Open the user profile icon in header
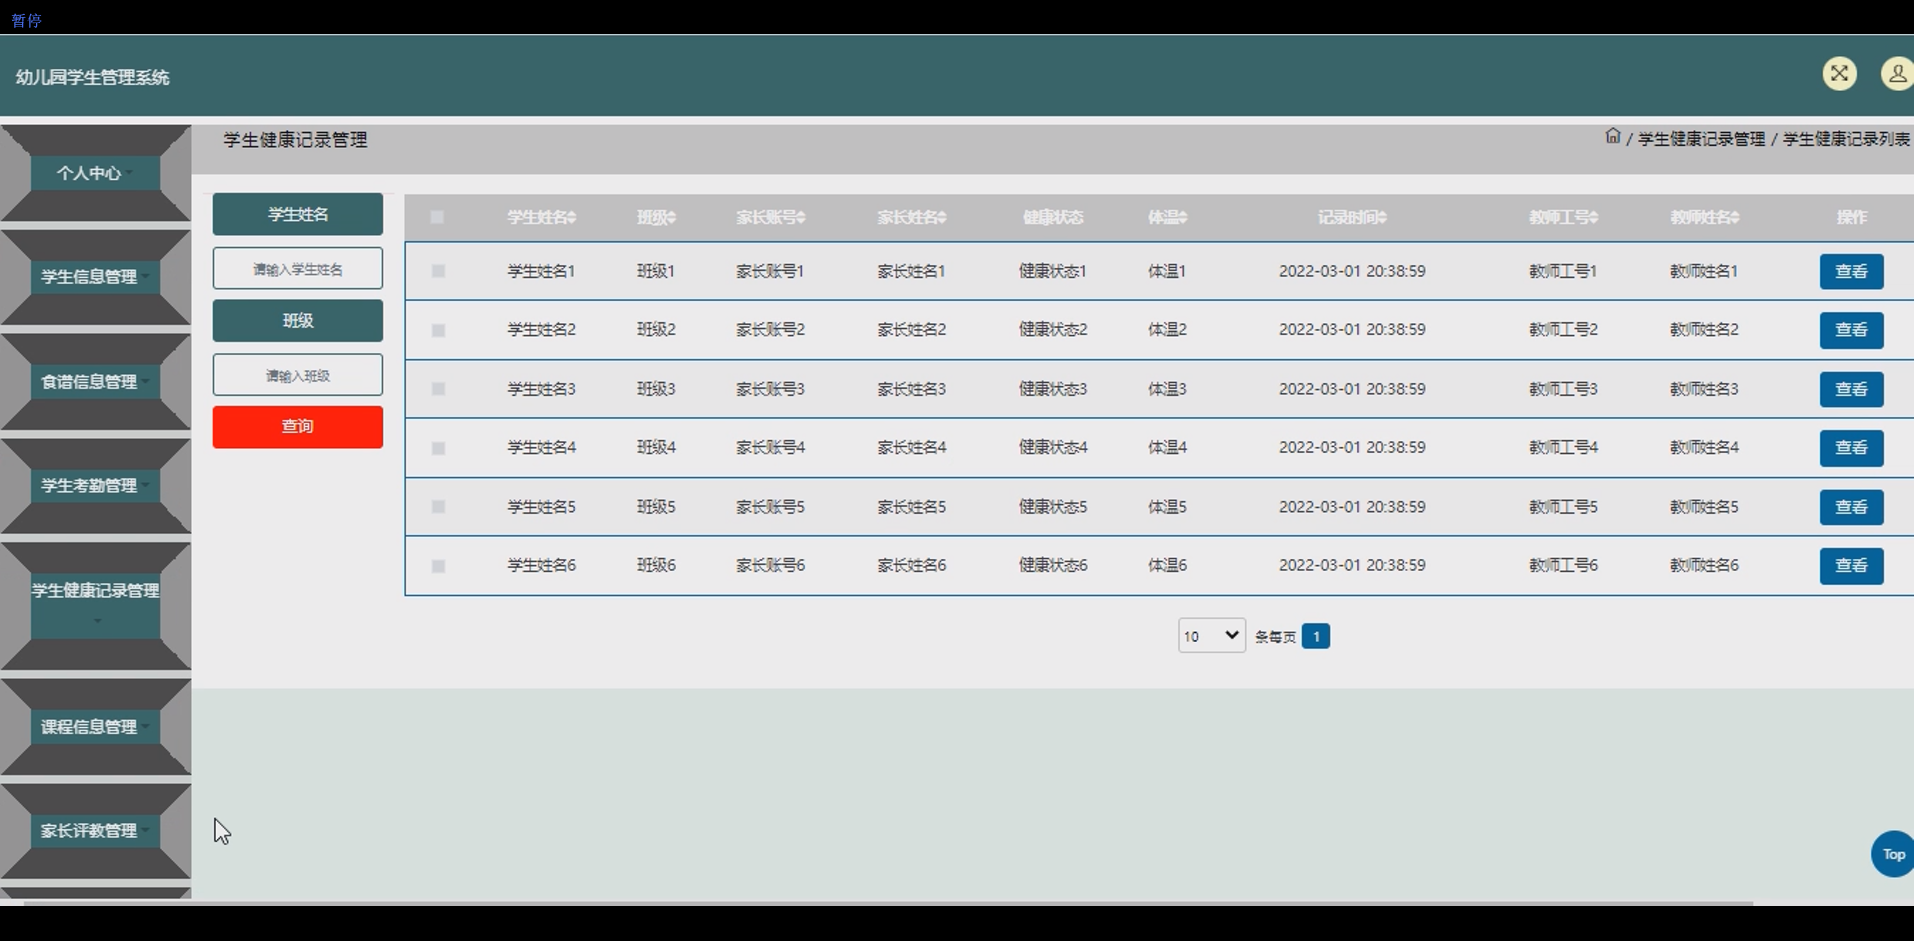1914x941 pixels. [x=1896, y=74]
